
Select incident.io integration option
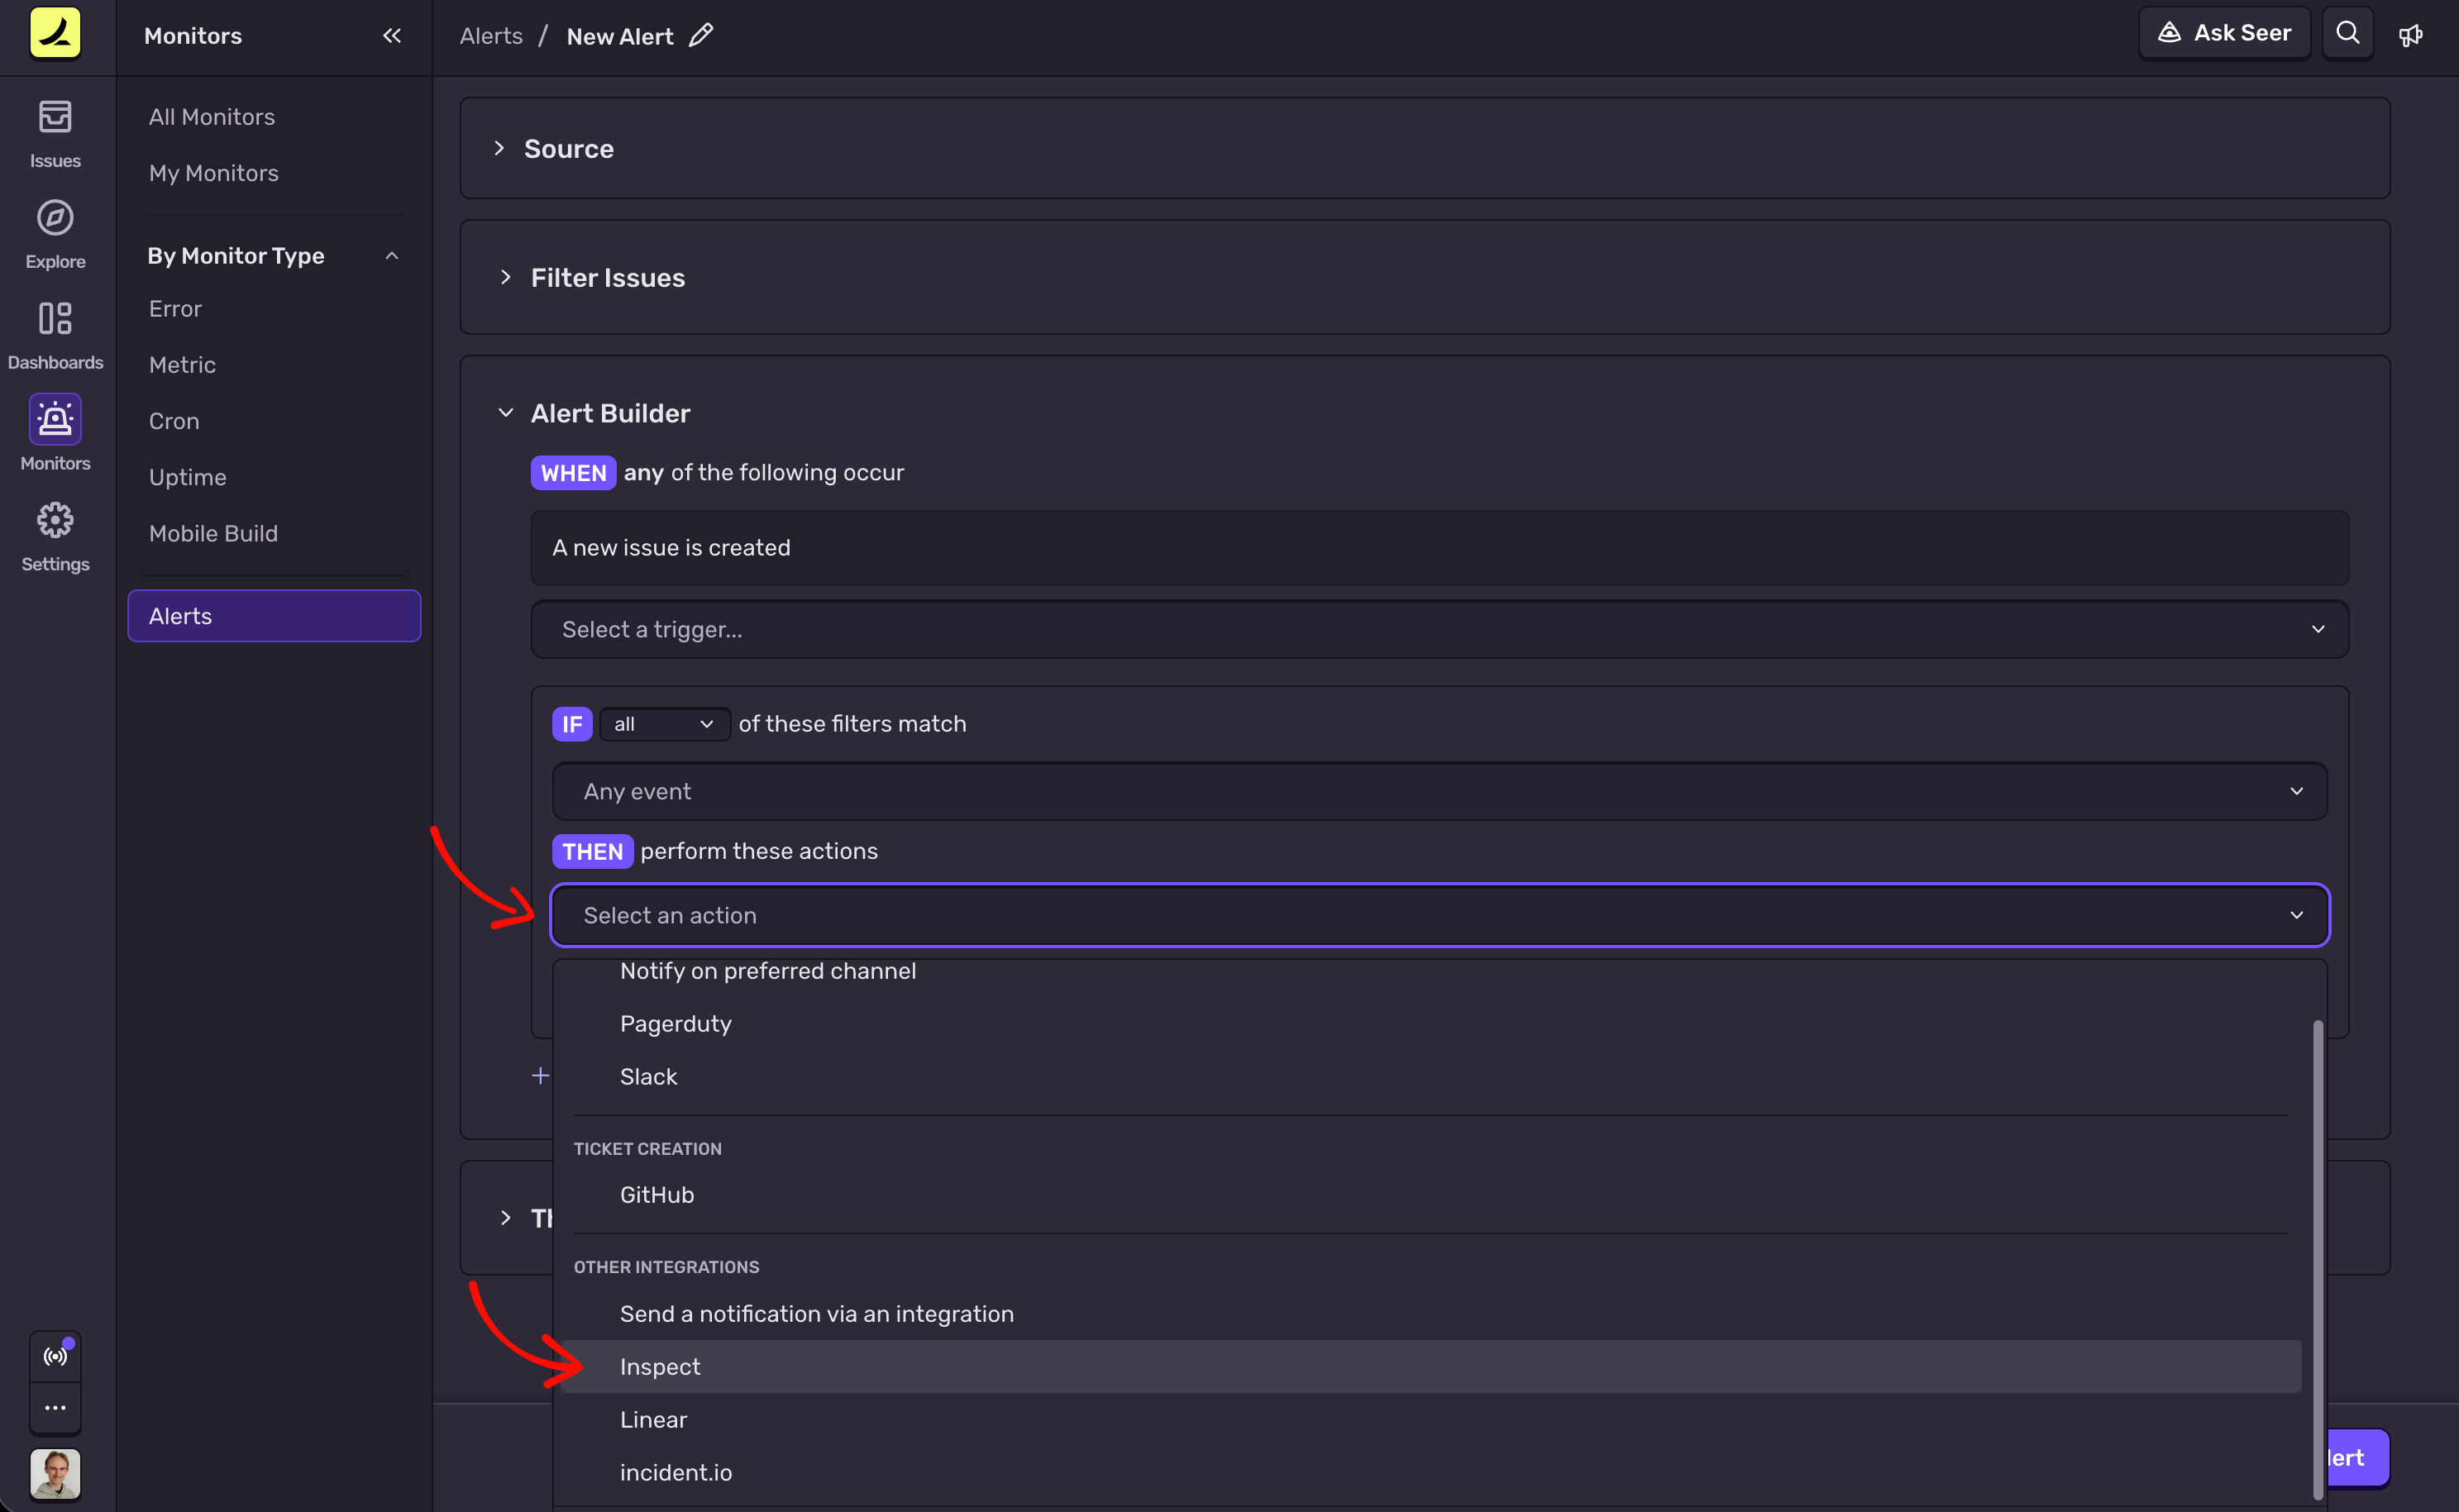click(x=1430, y=1473)
